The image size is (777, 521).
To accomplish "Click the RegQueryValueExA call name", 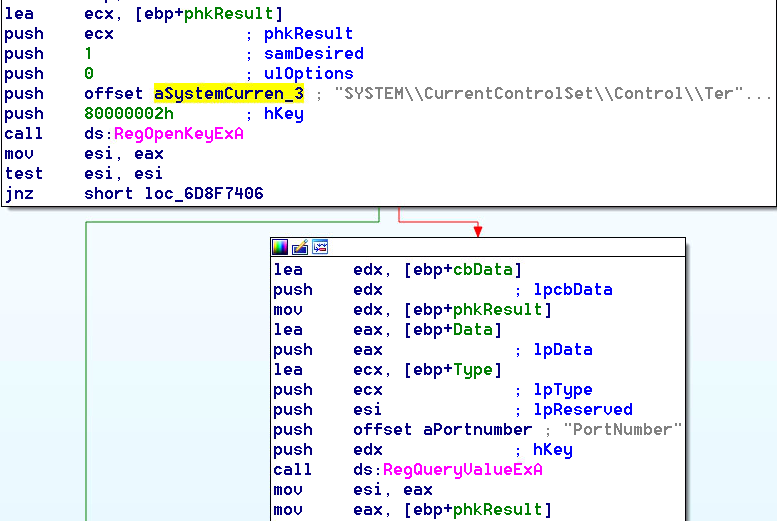I will pos(463,469).
